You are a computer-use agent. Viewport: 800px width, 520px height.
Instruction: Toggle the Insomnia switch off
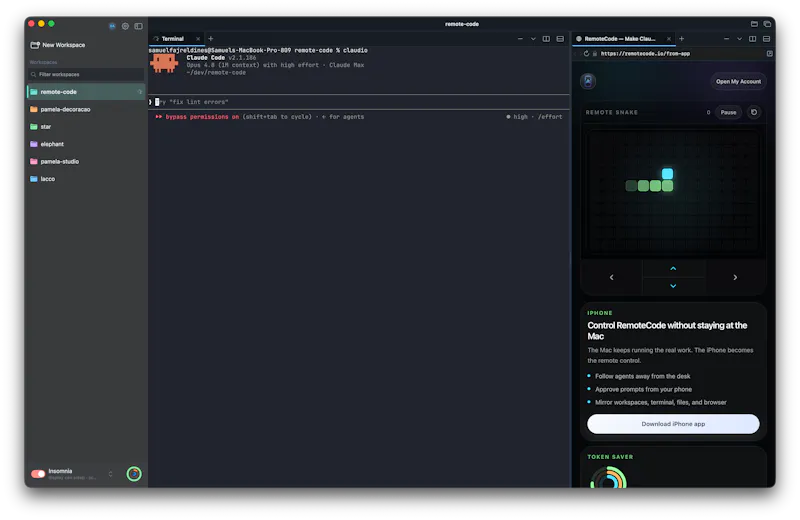(38, 474)
